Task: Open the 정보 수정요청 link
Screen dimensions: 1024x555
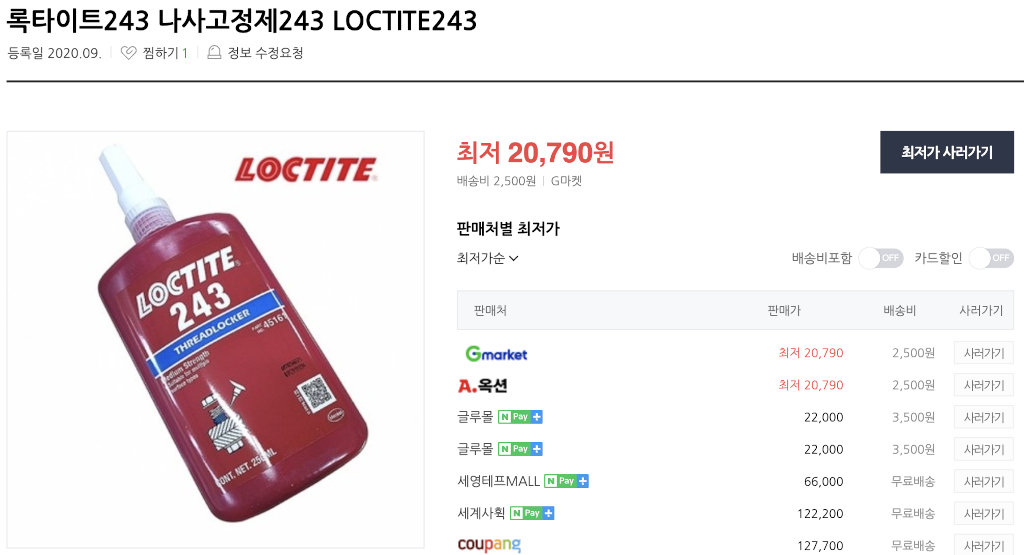Action: [x=265, y=53]
